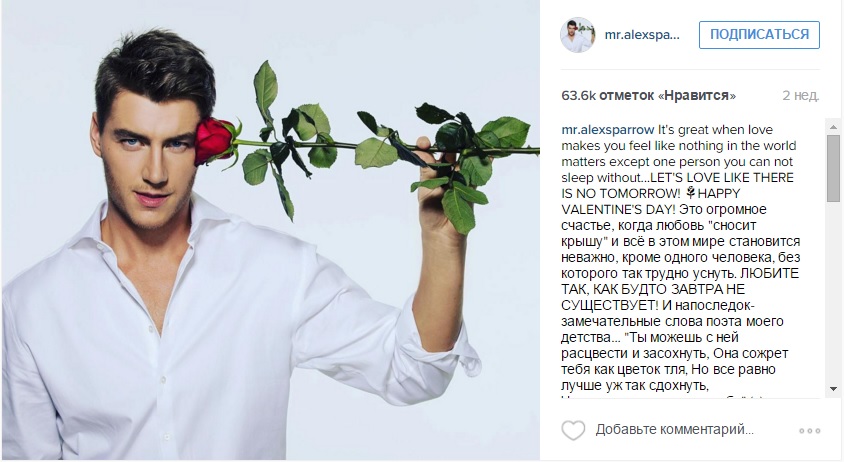Click the scrollbar up arrow in caption
Image resolution: width=844 pixels, height=462 pixels.
coord(833,127)
